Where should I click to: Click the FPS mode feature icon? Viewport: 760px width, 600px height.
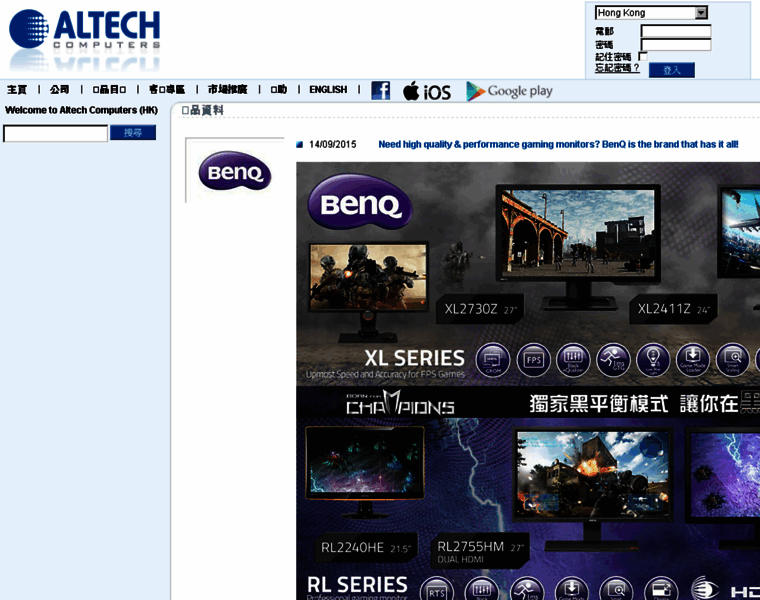[533, 360]
